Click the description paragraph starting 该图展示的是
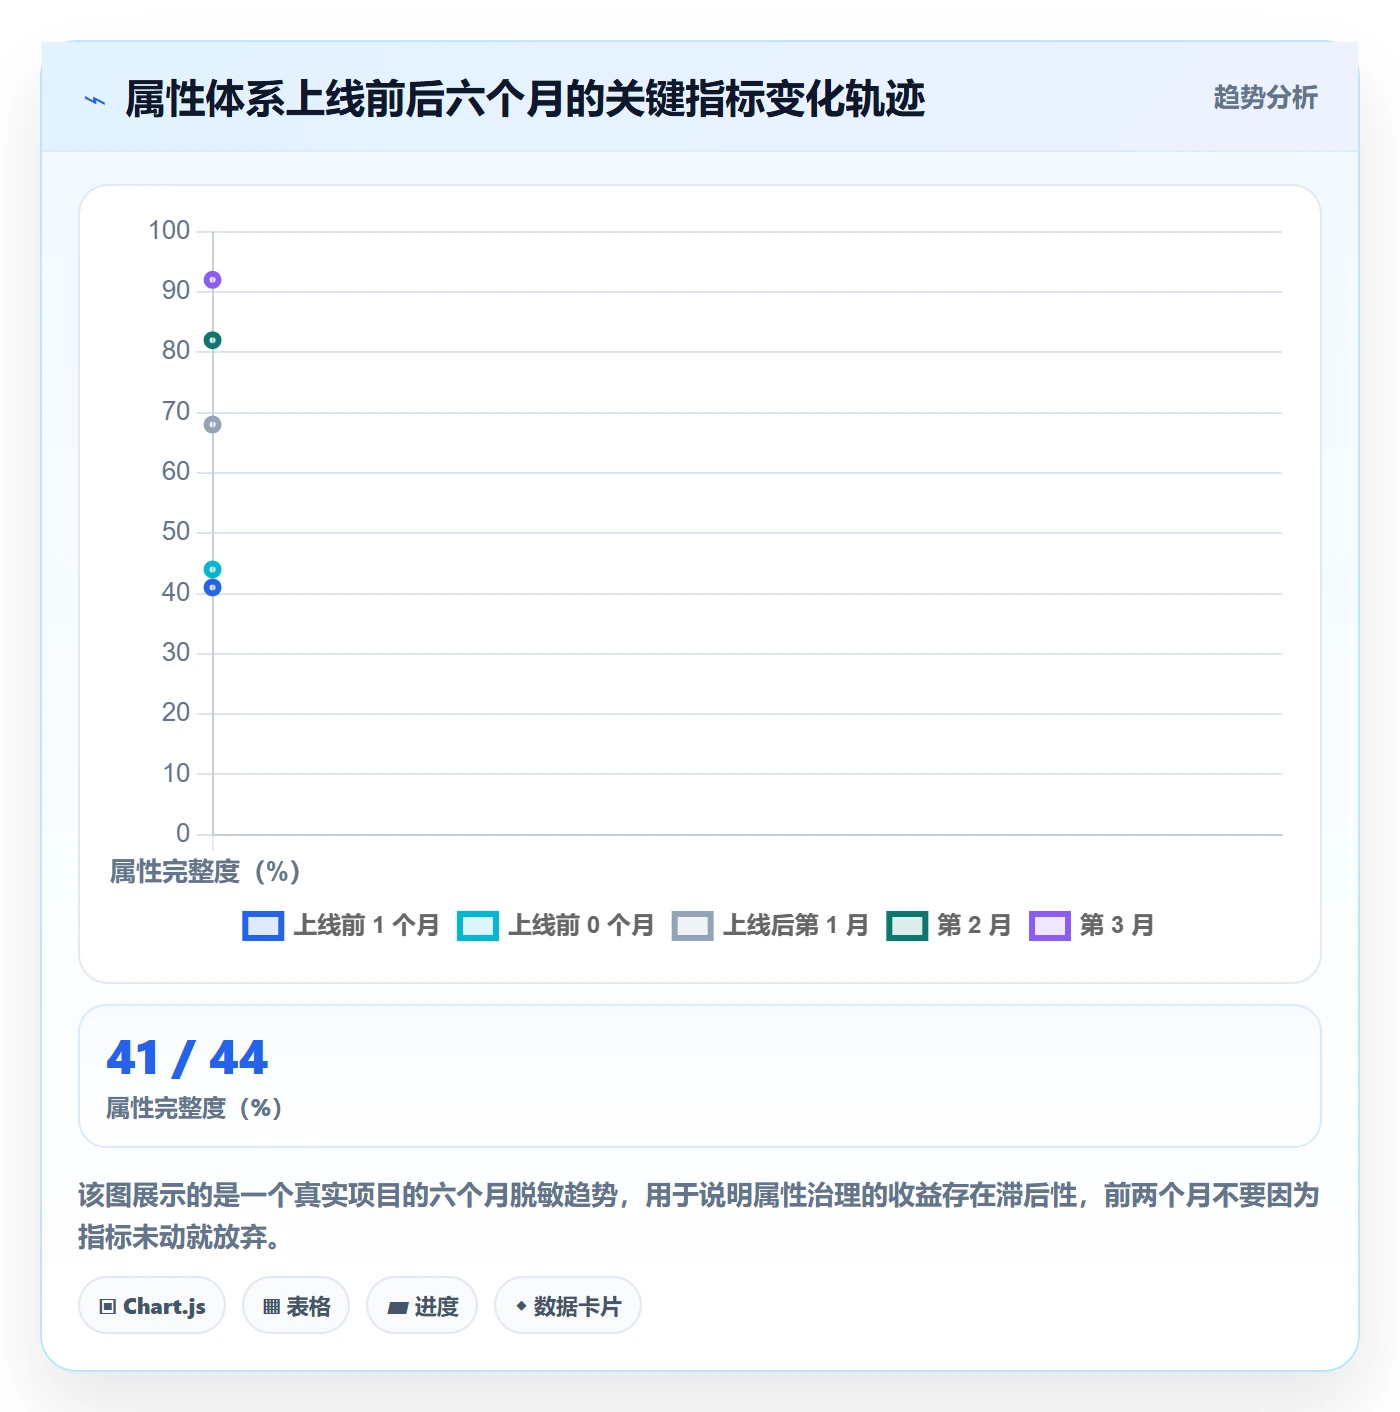1400x1412 pixels. [x=699, y=1216]
